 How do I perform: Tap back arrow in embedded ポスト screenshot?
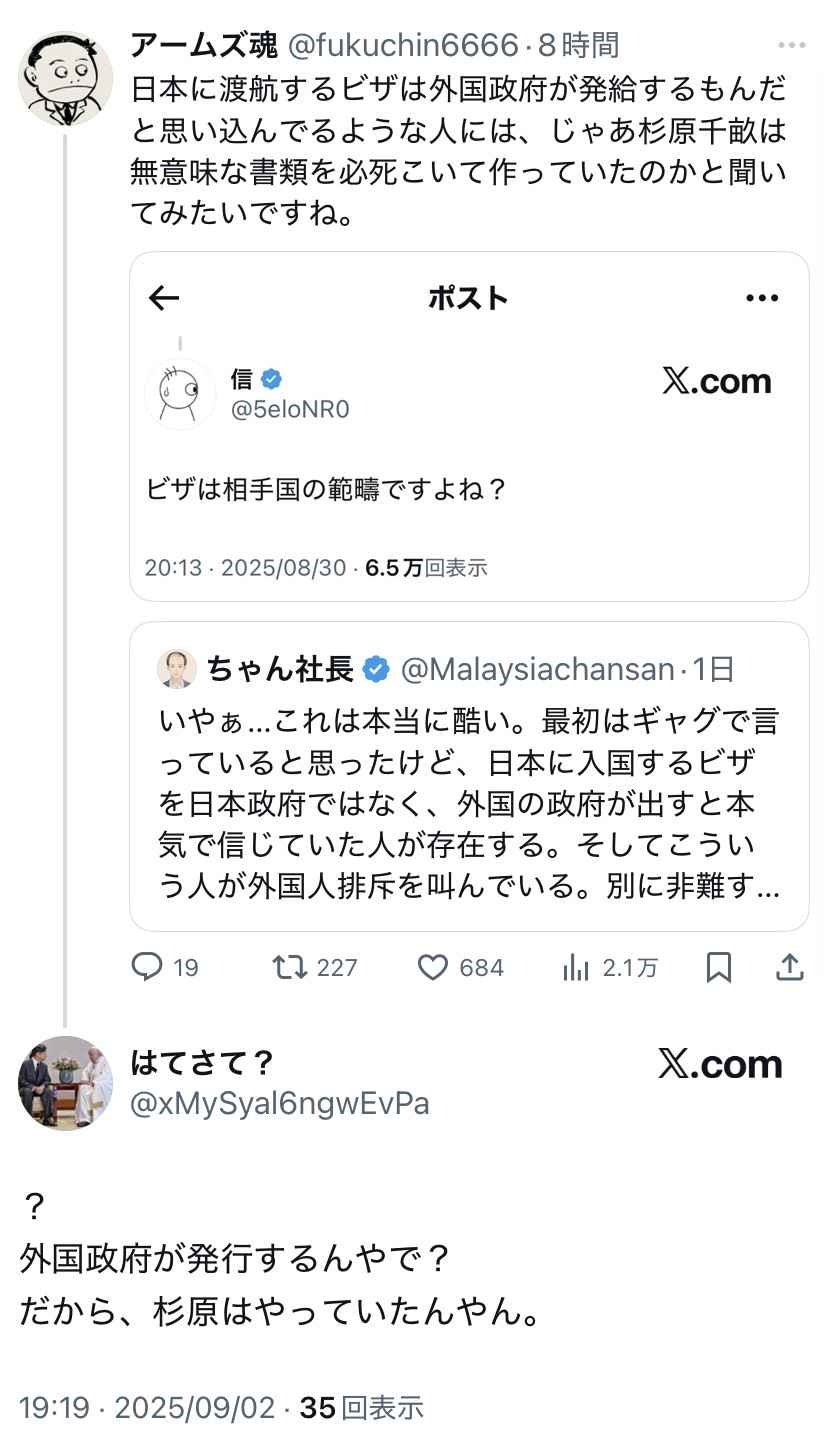click(x=163, y=297)
